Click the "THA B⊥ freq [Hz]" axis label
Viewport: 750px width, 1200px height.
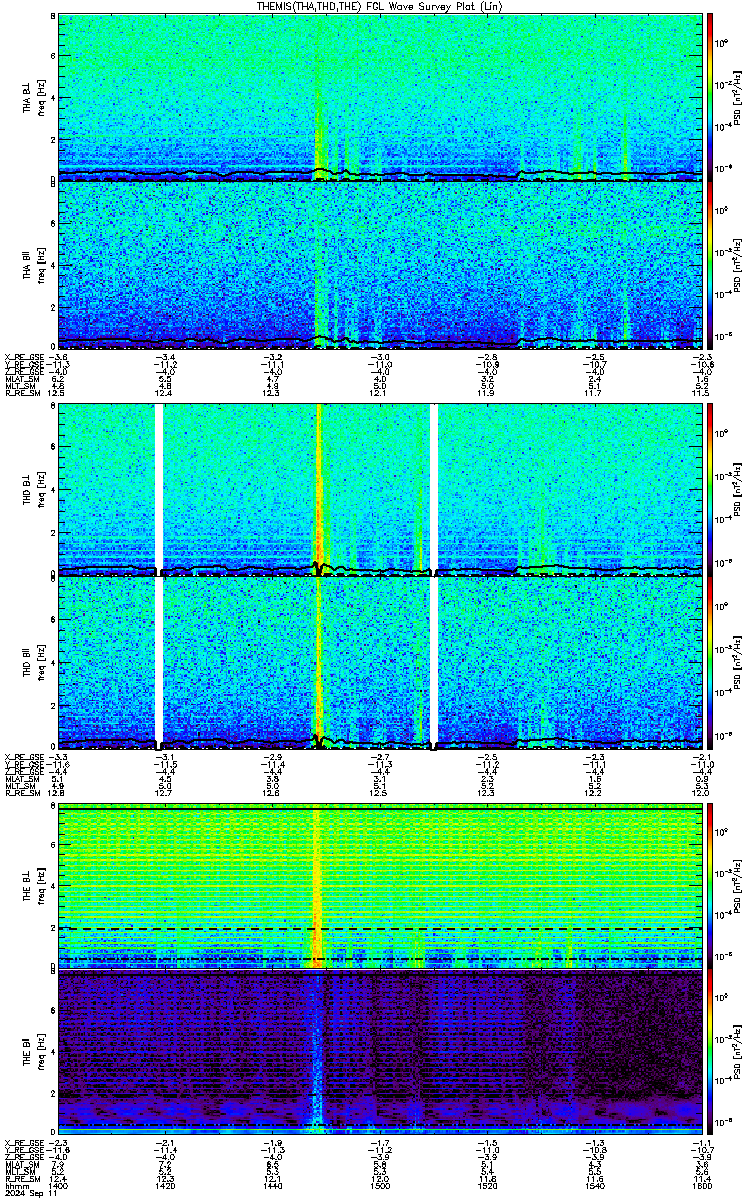[x=32, y=96]
